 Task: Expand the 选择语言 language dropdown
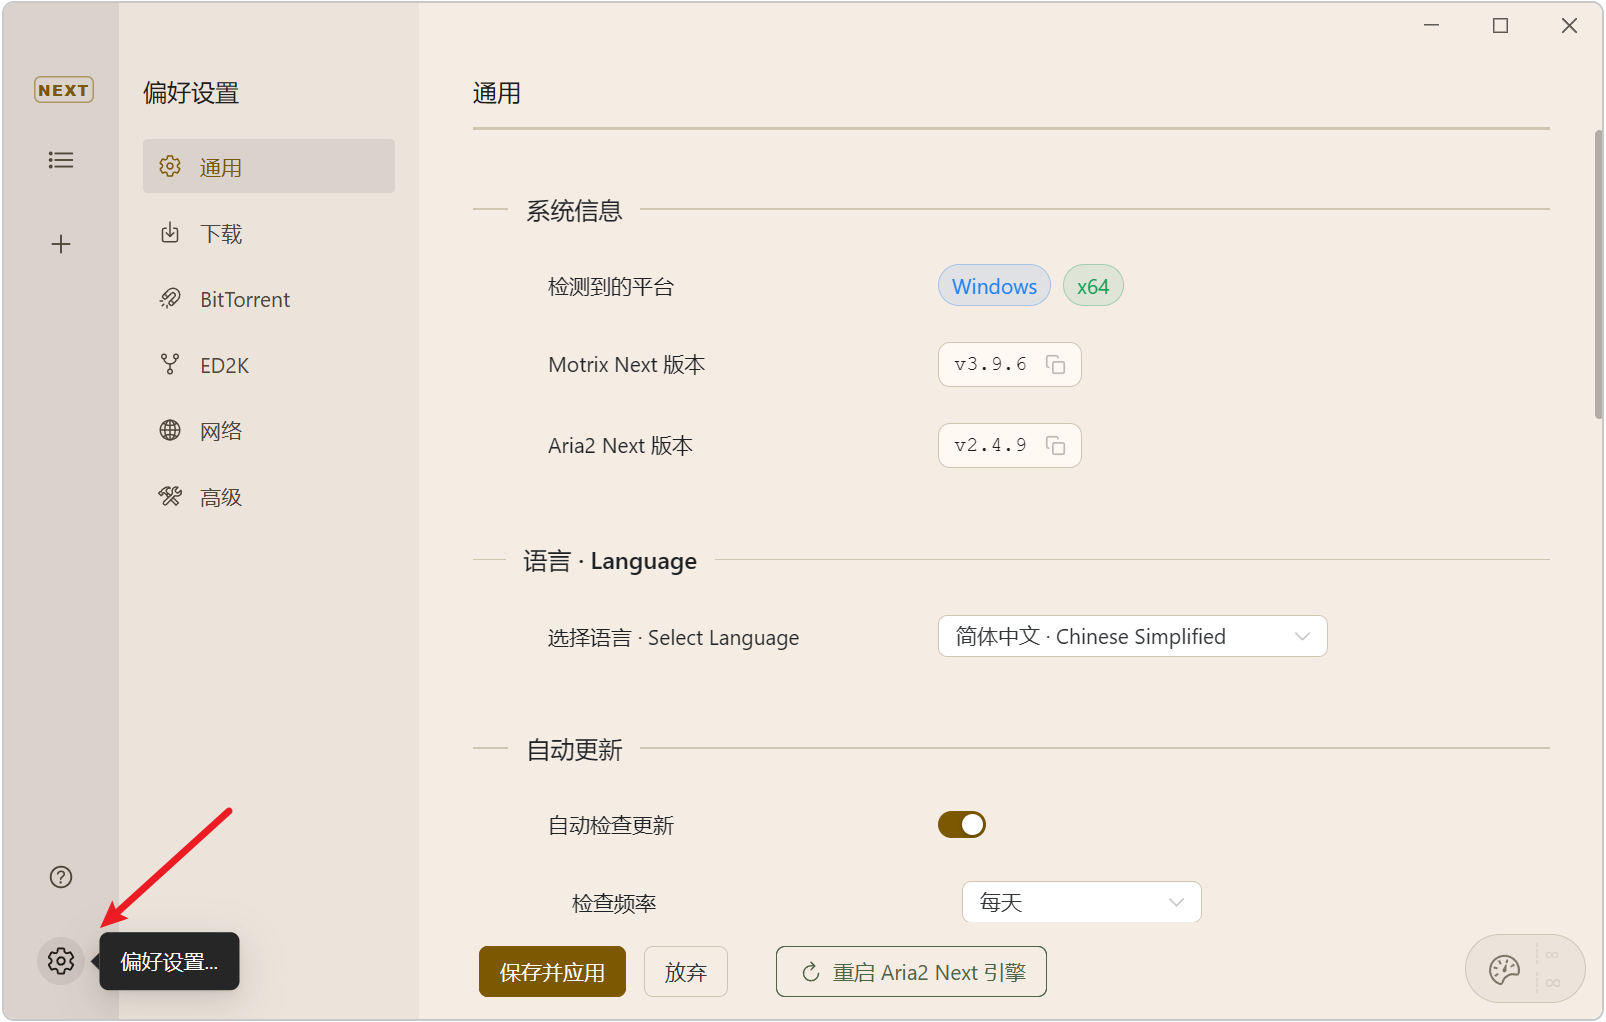pos(1133,636)
